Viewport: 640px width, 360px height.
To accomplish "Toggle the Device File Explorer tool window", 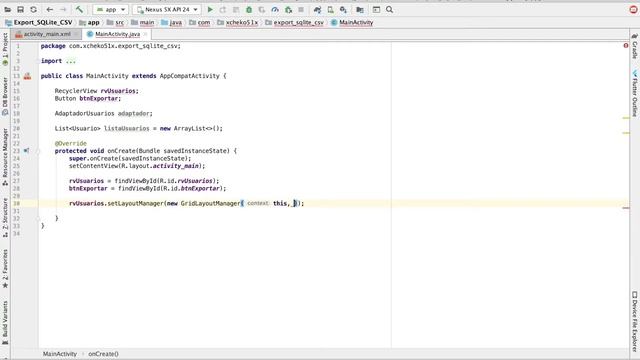I will (635, 322).
